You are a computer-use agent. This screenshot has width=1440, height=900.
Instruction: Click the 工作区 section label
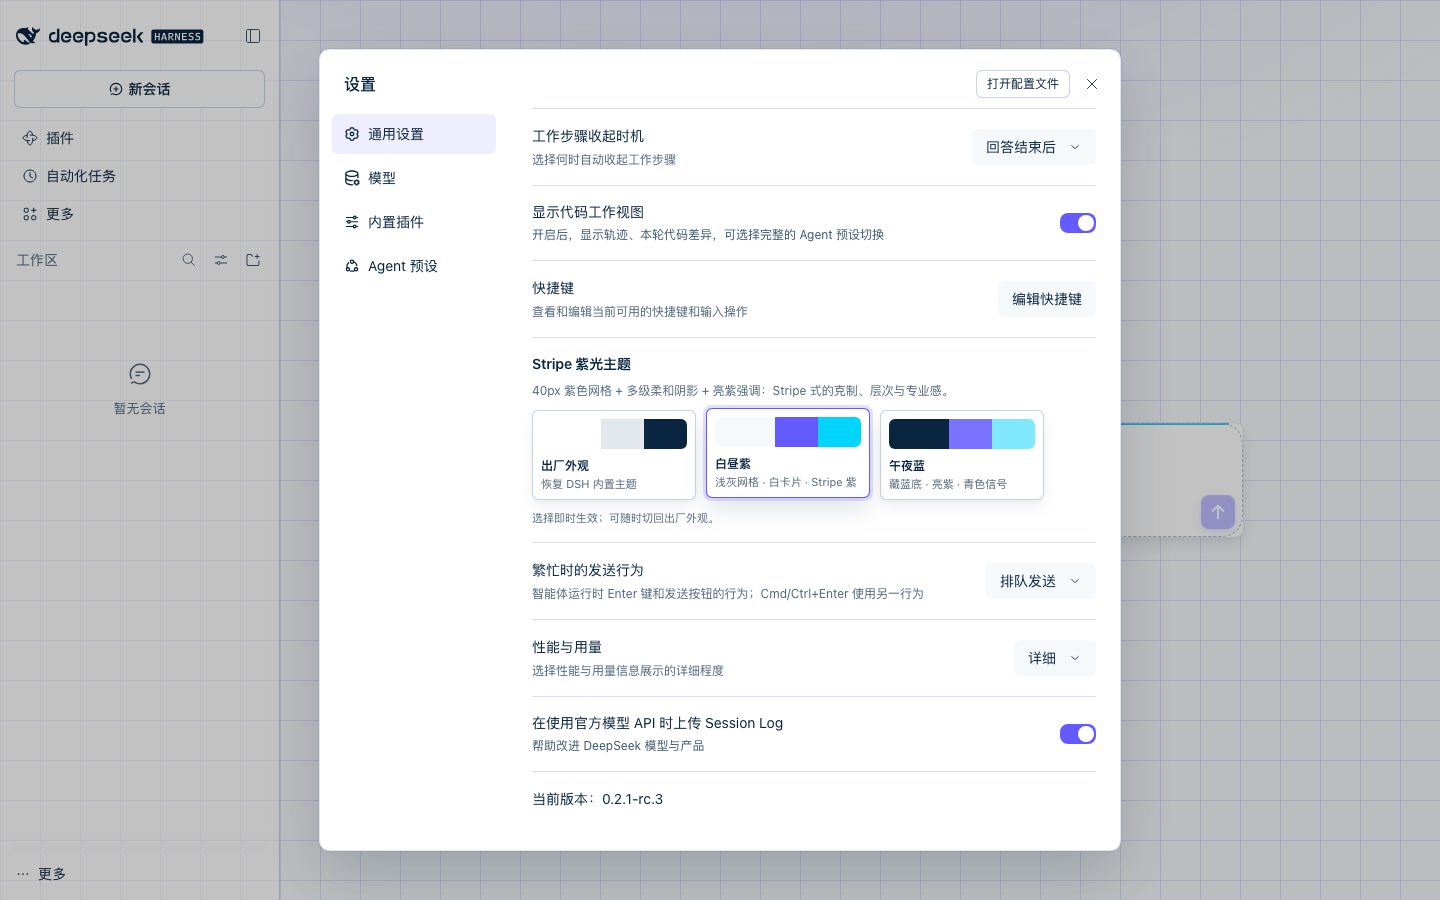coord(37,260)
